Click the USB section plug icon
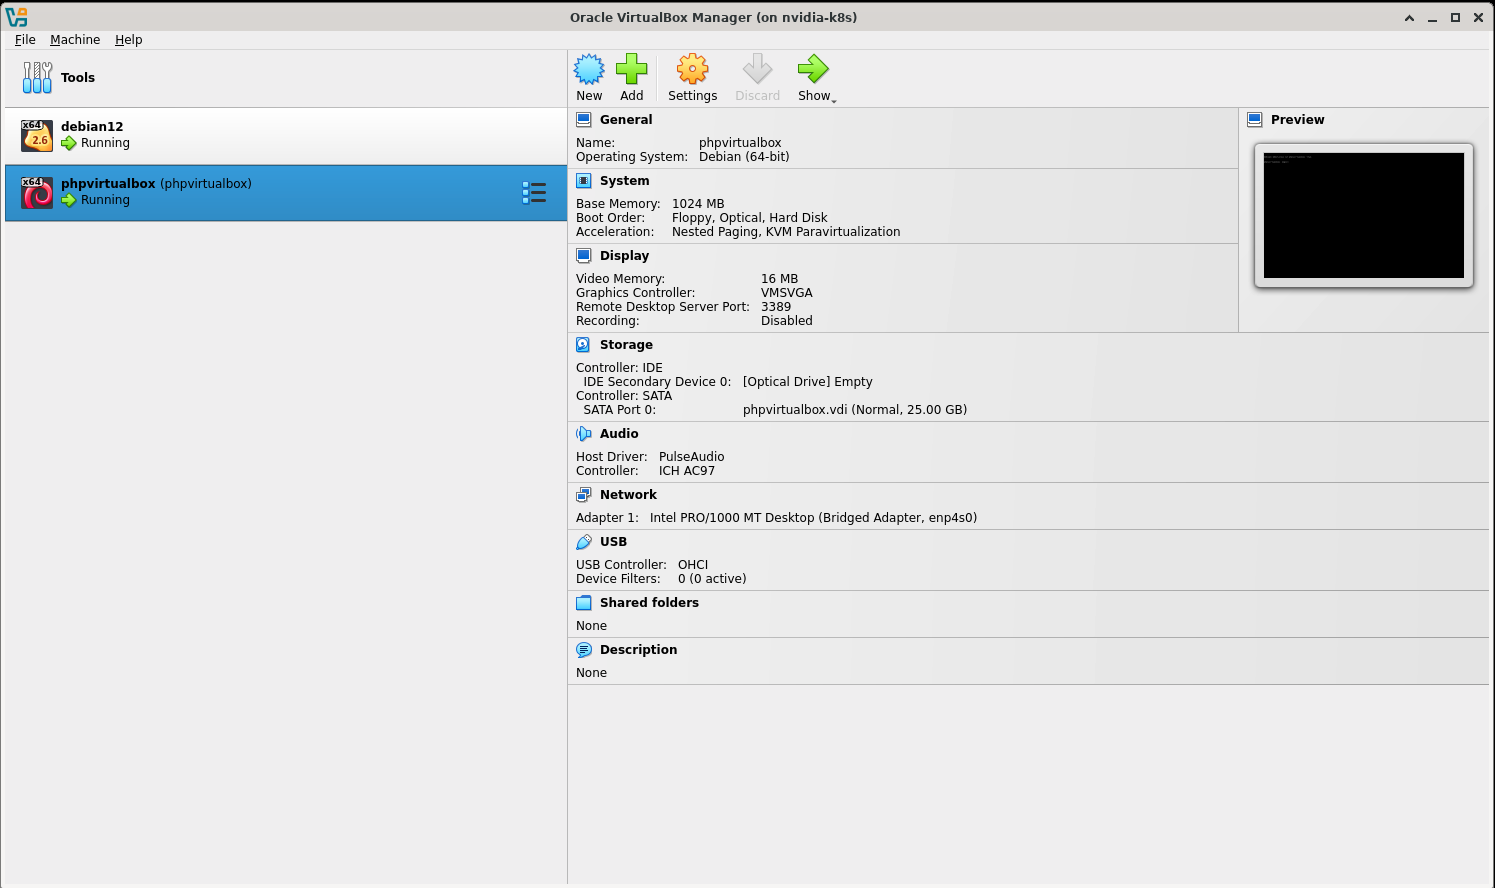1495x888 pixels. (584, 542)
